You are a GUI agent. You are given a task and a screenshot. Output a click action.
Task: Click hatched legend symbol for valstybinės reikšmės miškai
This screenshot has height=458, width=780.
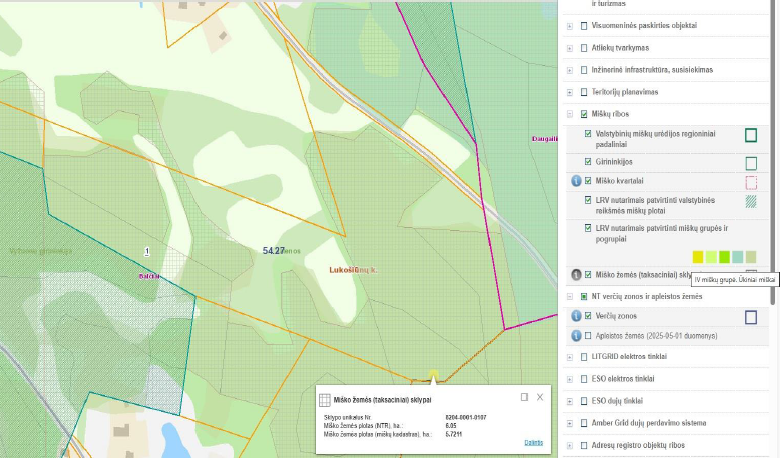[751, 201]
